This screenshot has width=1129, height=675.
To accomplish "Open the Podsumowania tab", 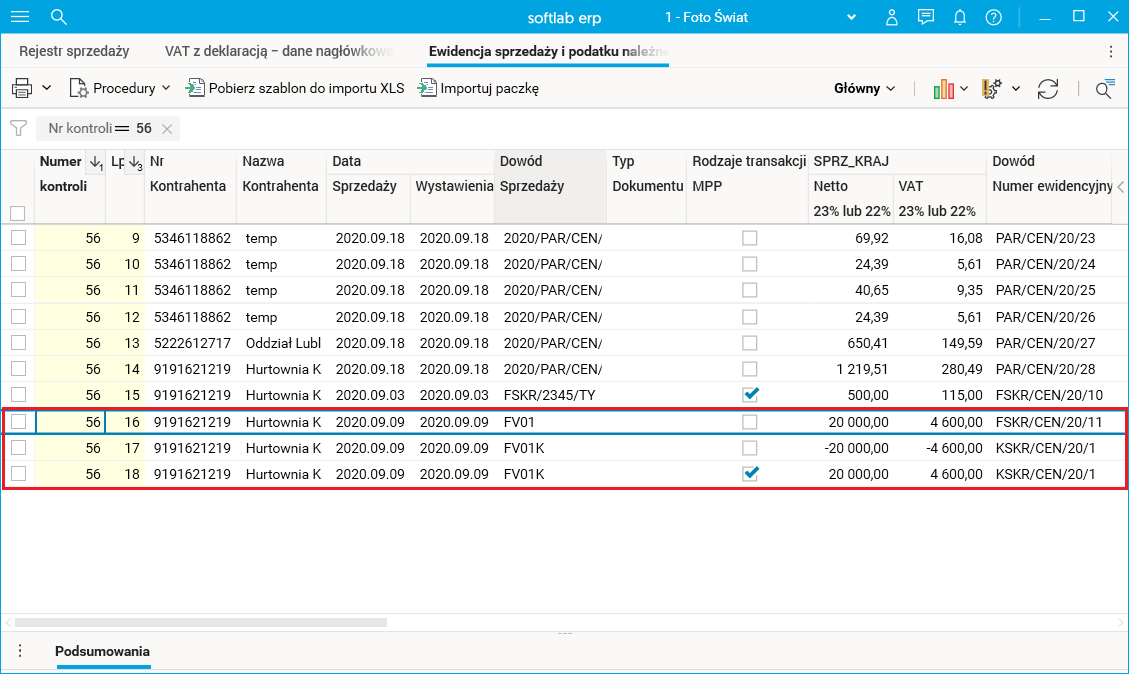I will point(102,652).
